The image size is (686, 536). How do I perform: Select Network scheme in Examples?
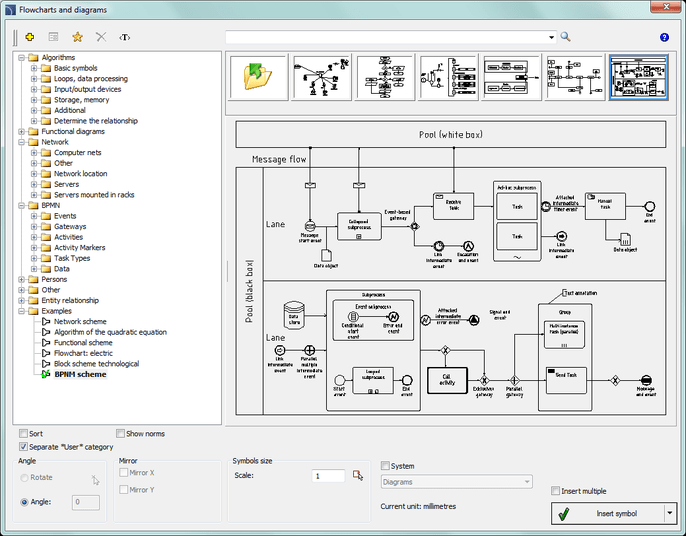(80, 321)
